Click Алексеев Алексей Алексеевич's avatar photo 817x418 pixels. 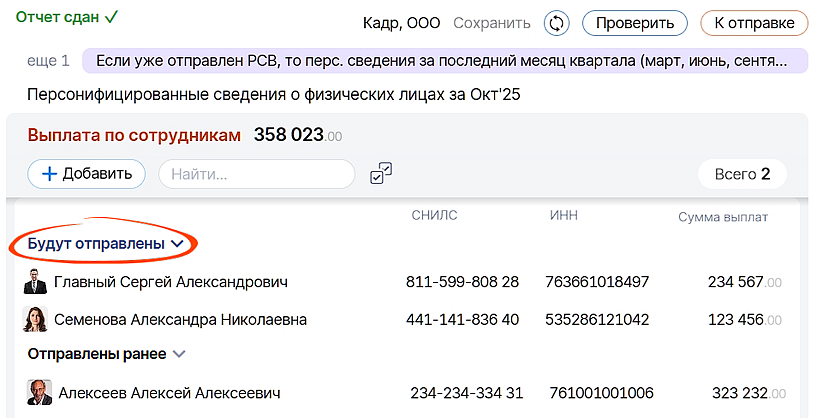(38, 393)
